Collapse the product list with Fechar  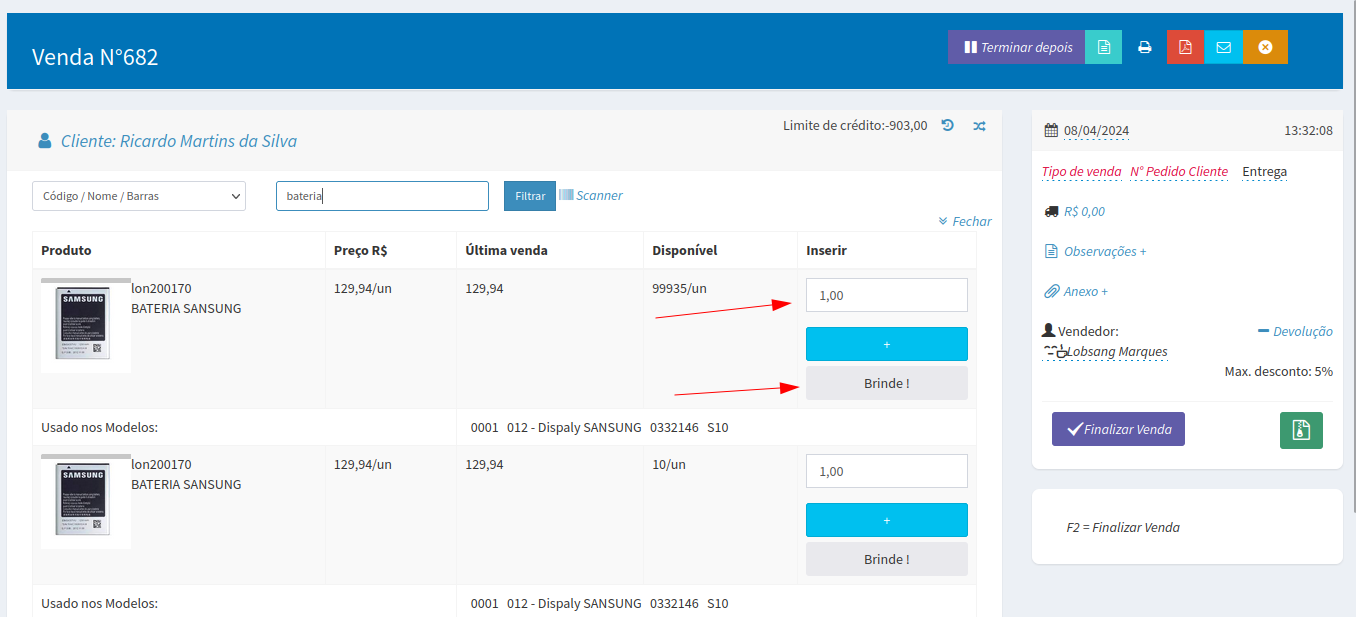coord(965,221)
